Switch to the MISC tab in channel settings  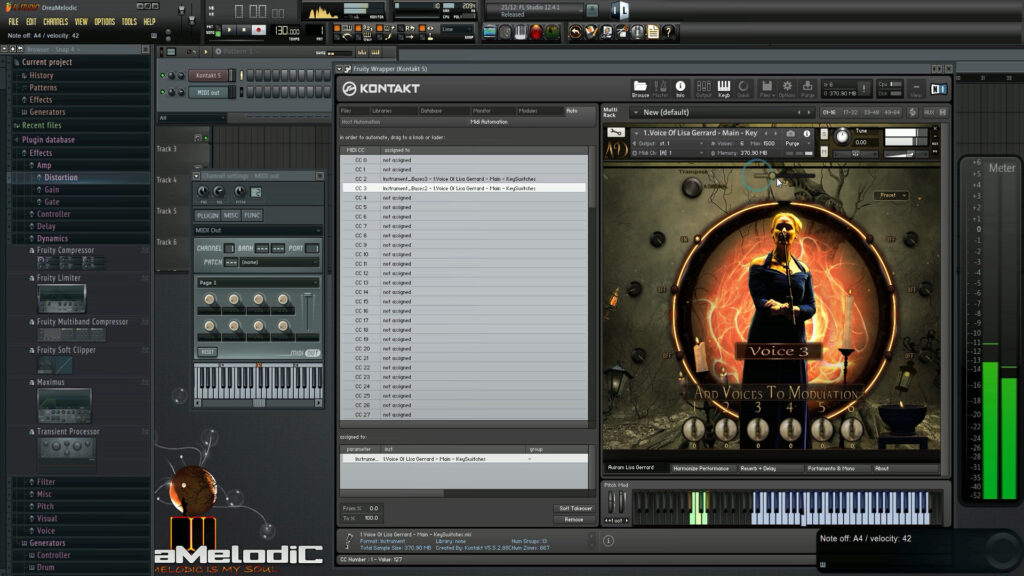(x=231, y=215)
